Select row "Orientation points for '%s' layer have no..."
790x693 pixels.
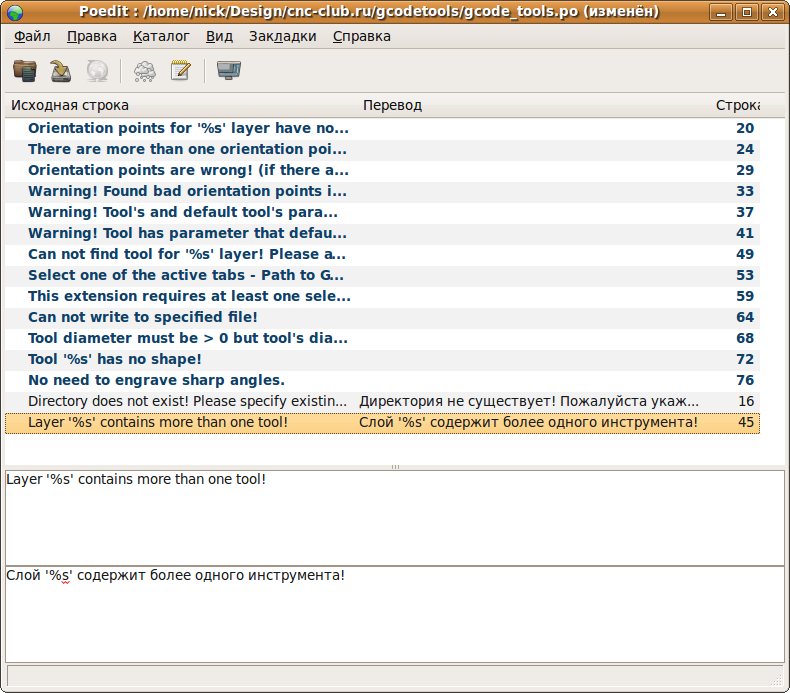382,128
